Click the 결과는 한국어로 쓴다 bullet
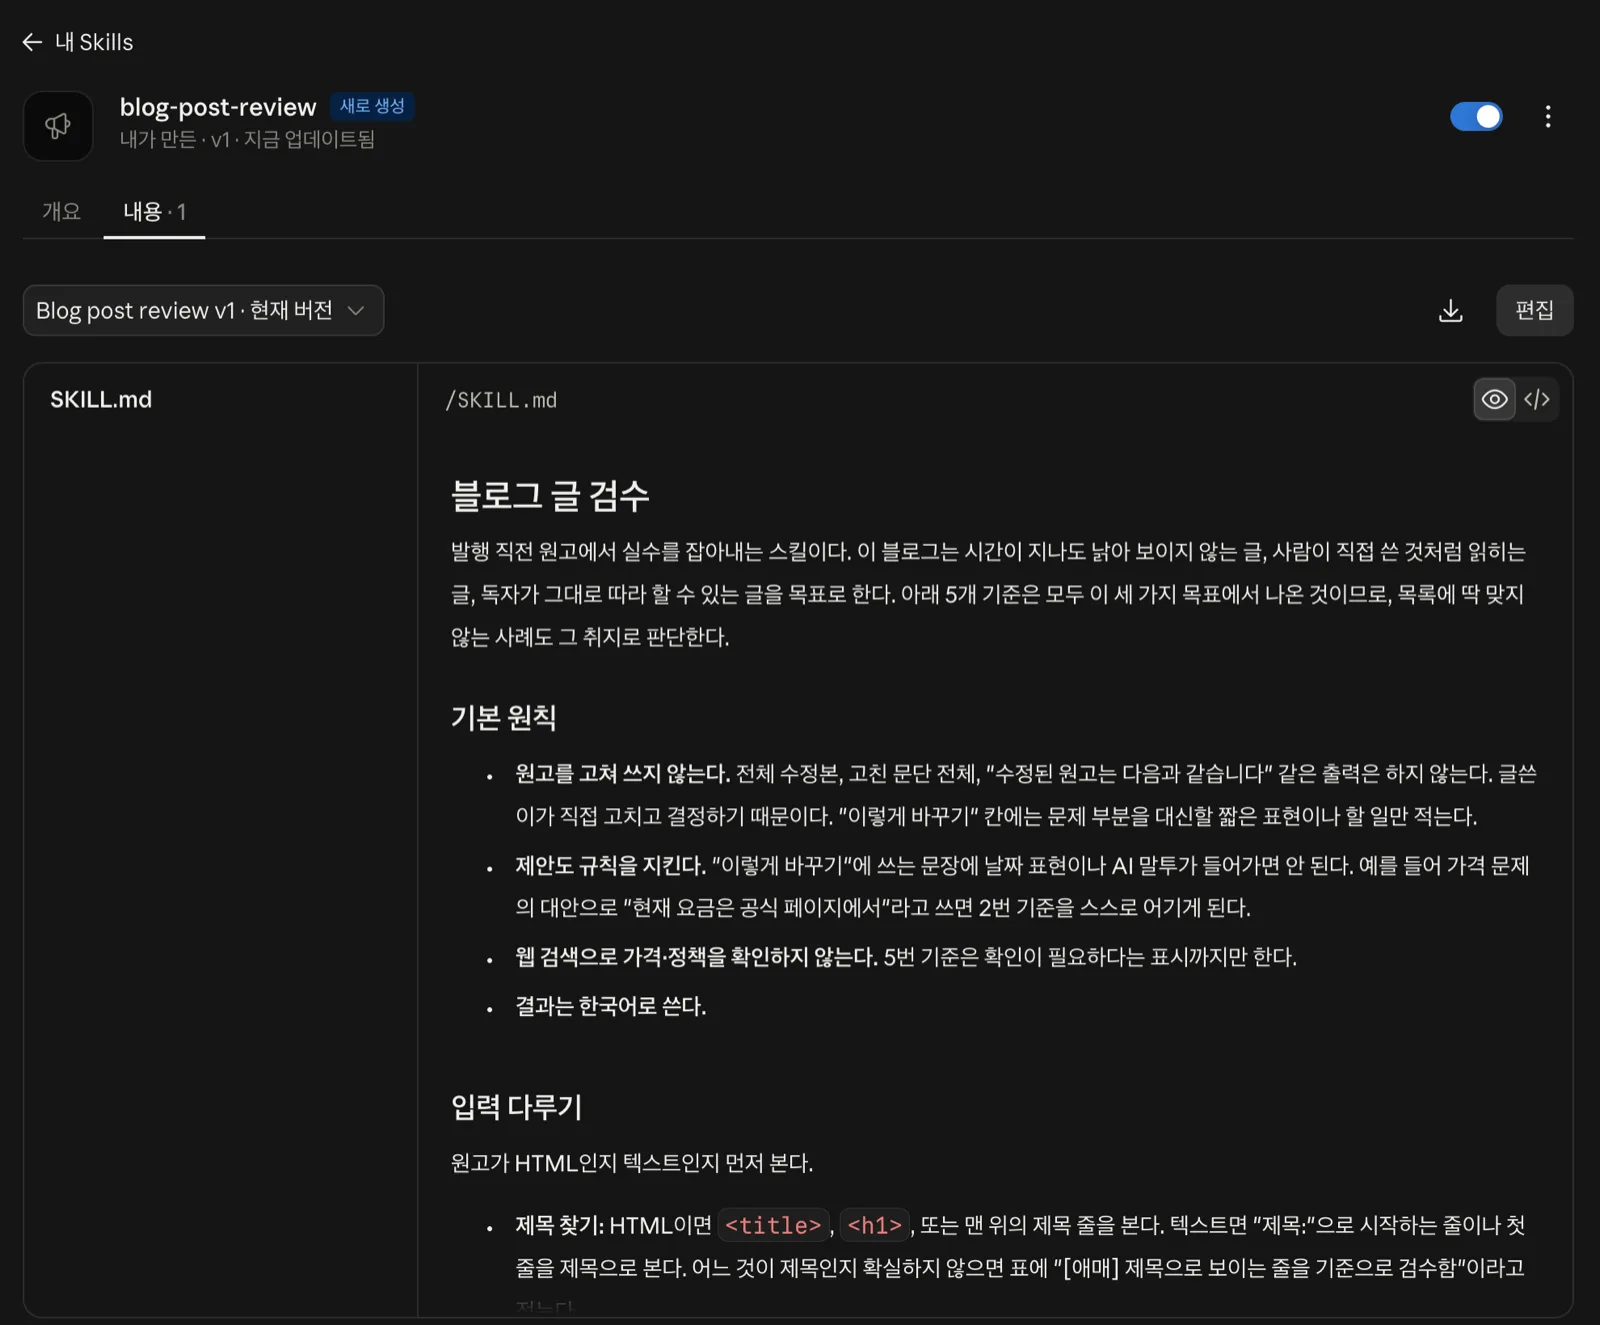Viewport: 1600px width, 1325px height. coord(610,1006)
